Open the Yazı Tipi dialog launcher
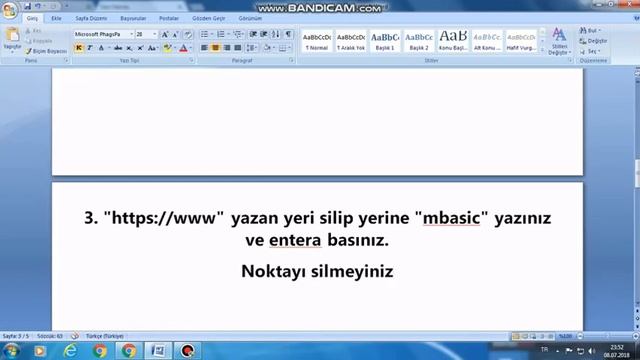 click(x=191, y=60)
